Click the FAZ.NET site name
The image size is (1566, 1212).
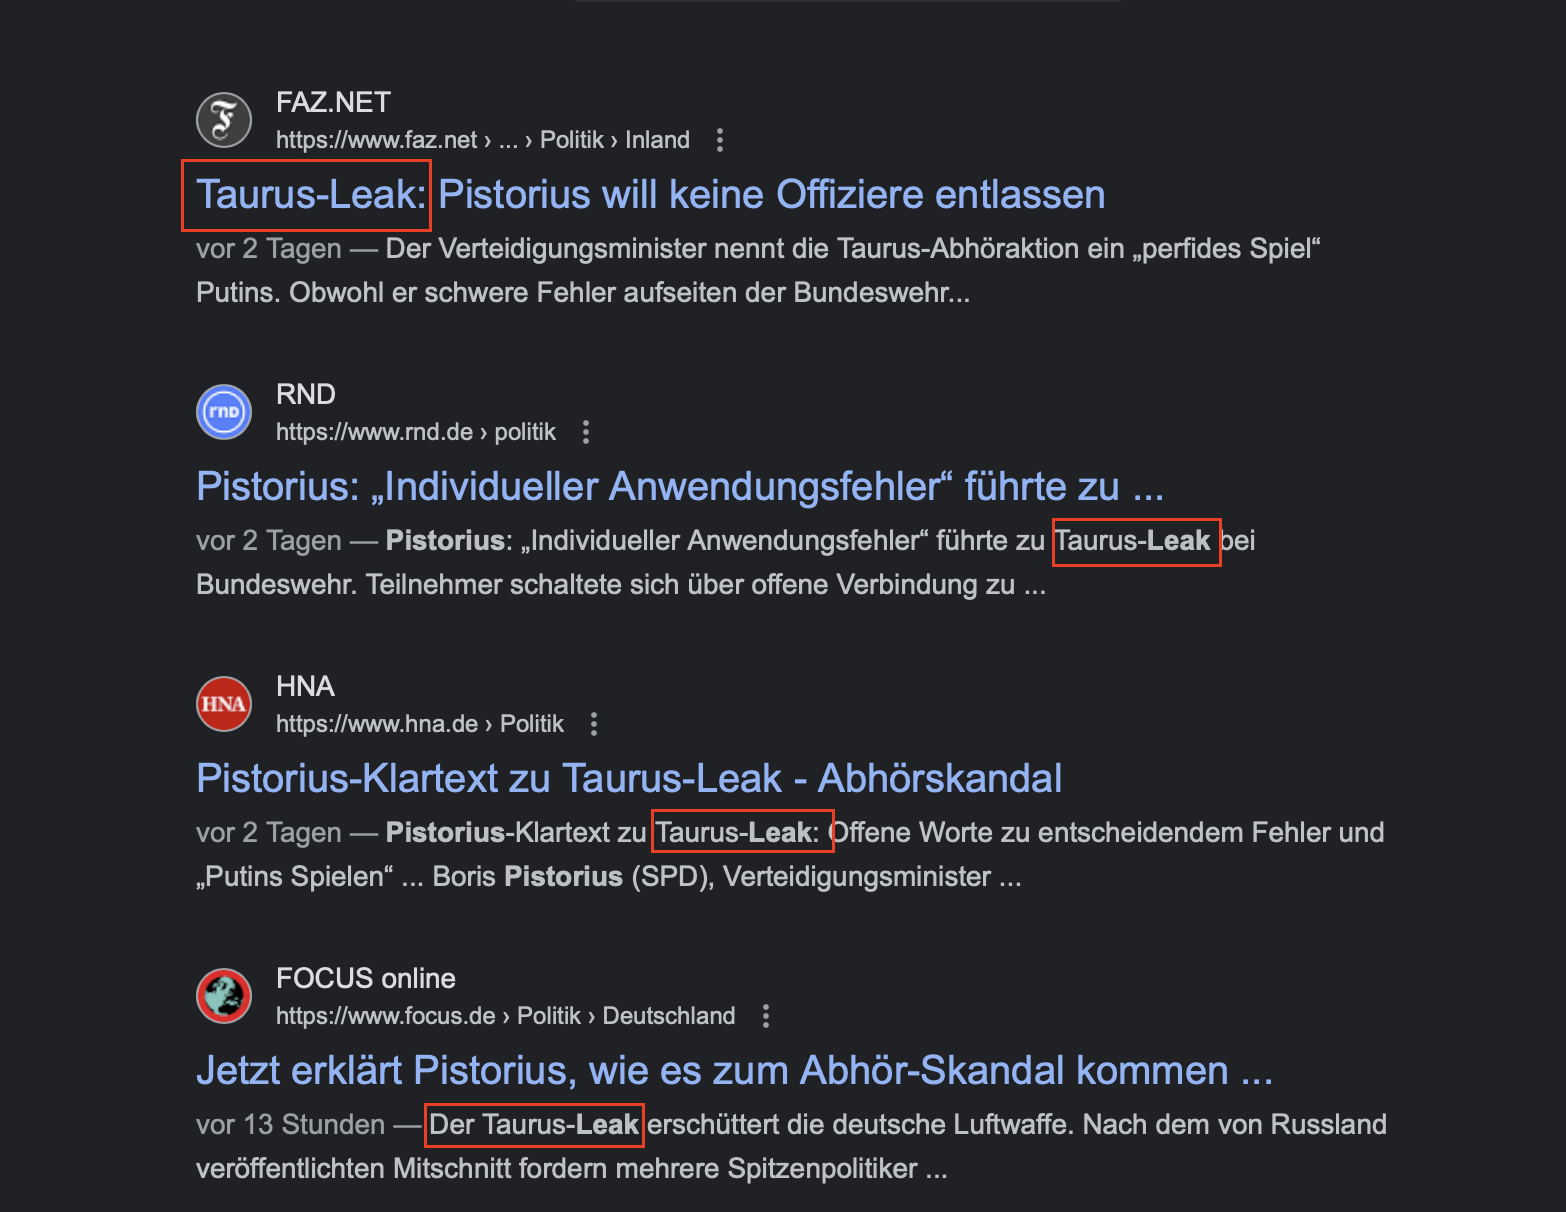(333, 102)
